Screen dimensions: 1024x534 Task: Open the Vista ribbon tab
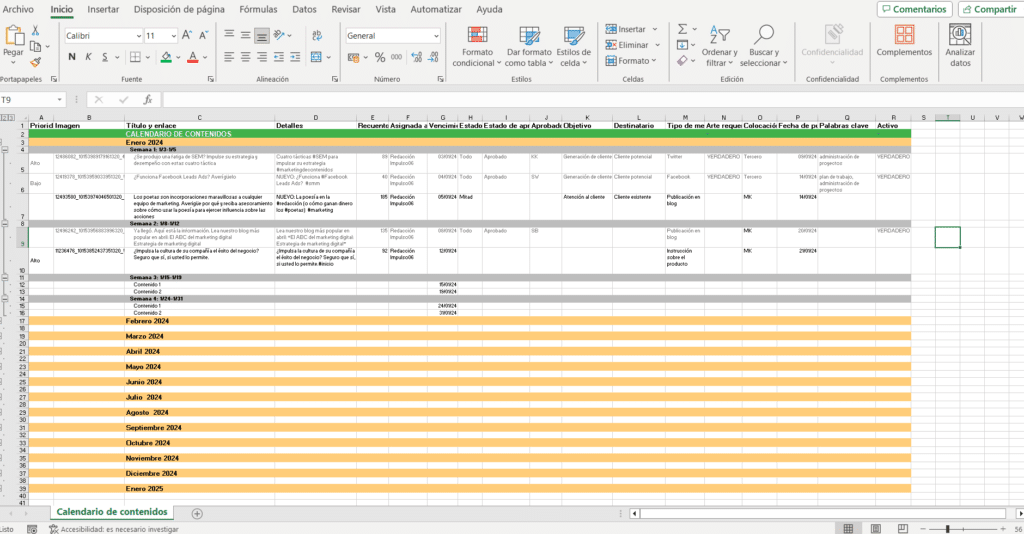385,9
